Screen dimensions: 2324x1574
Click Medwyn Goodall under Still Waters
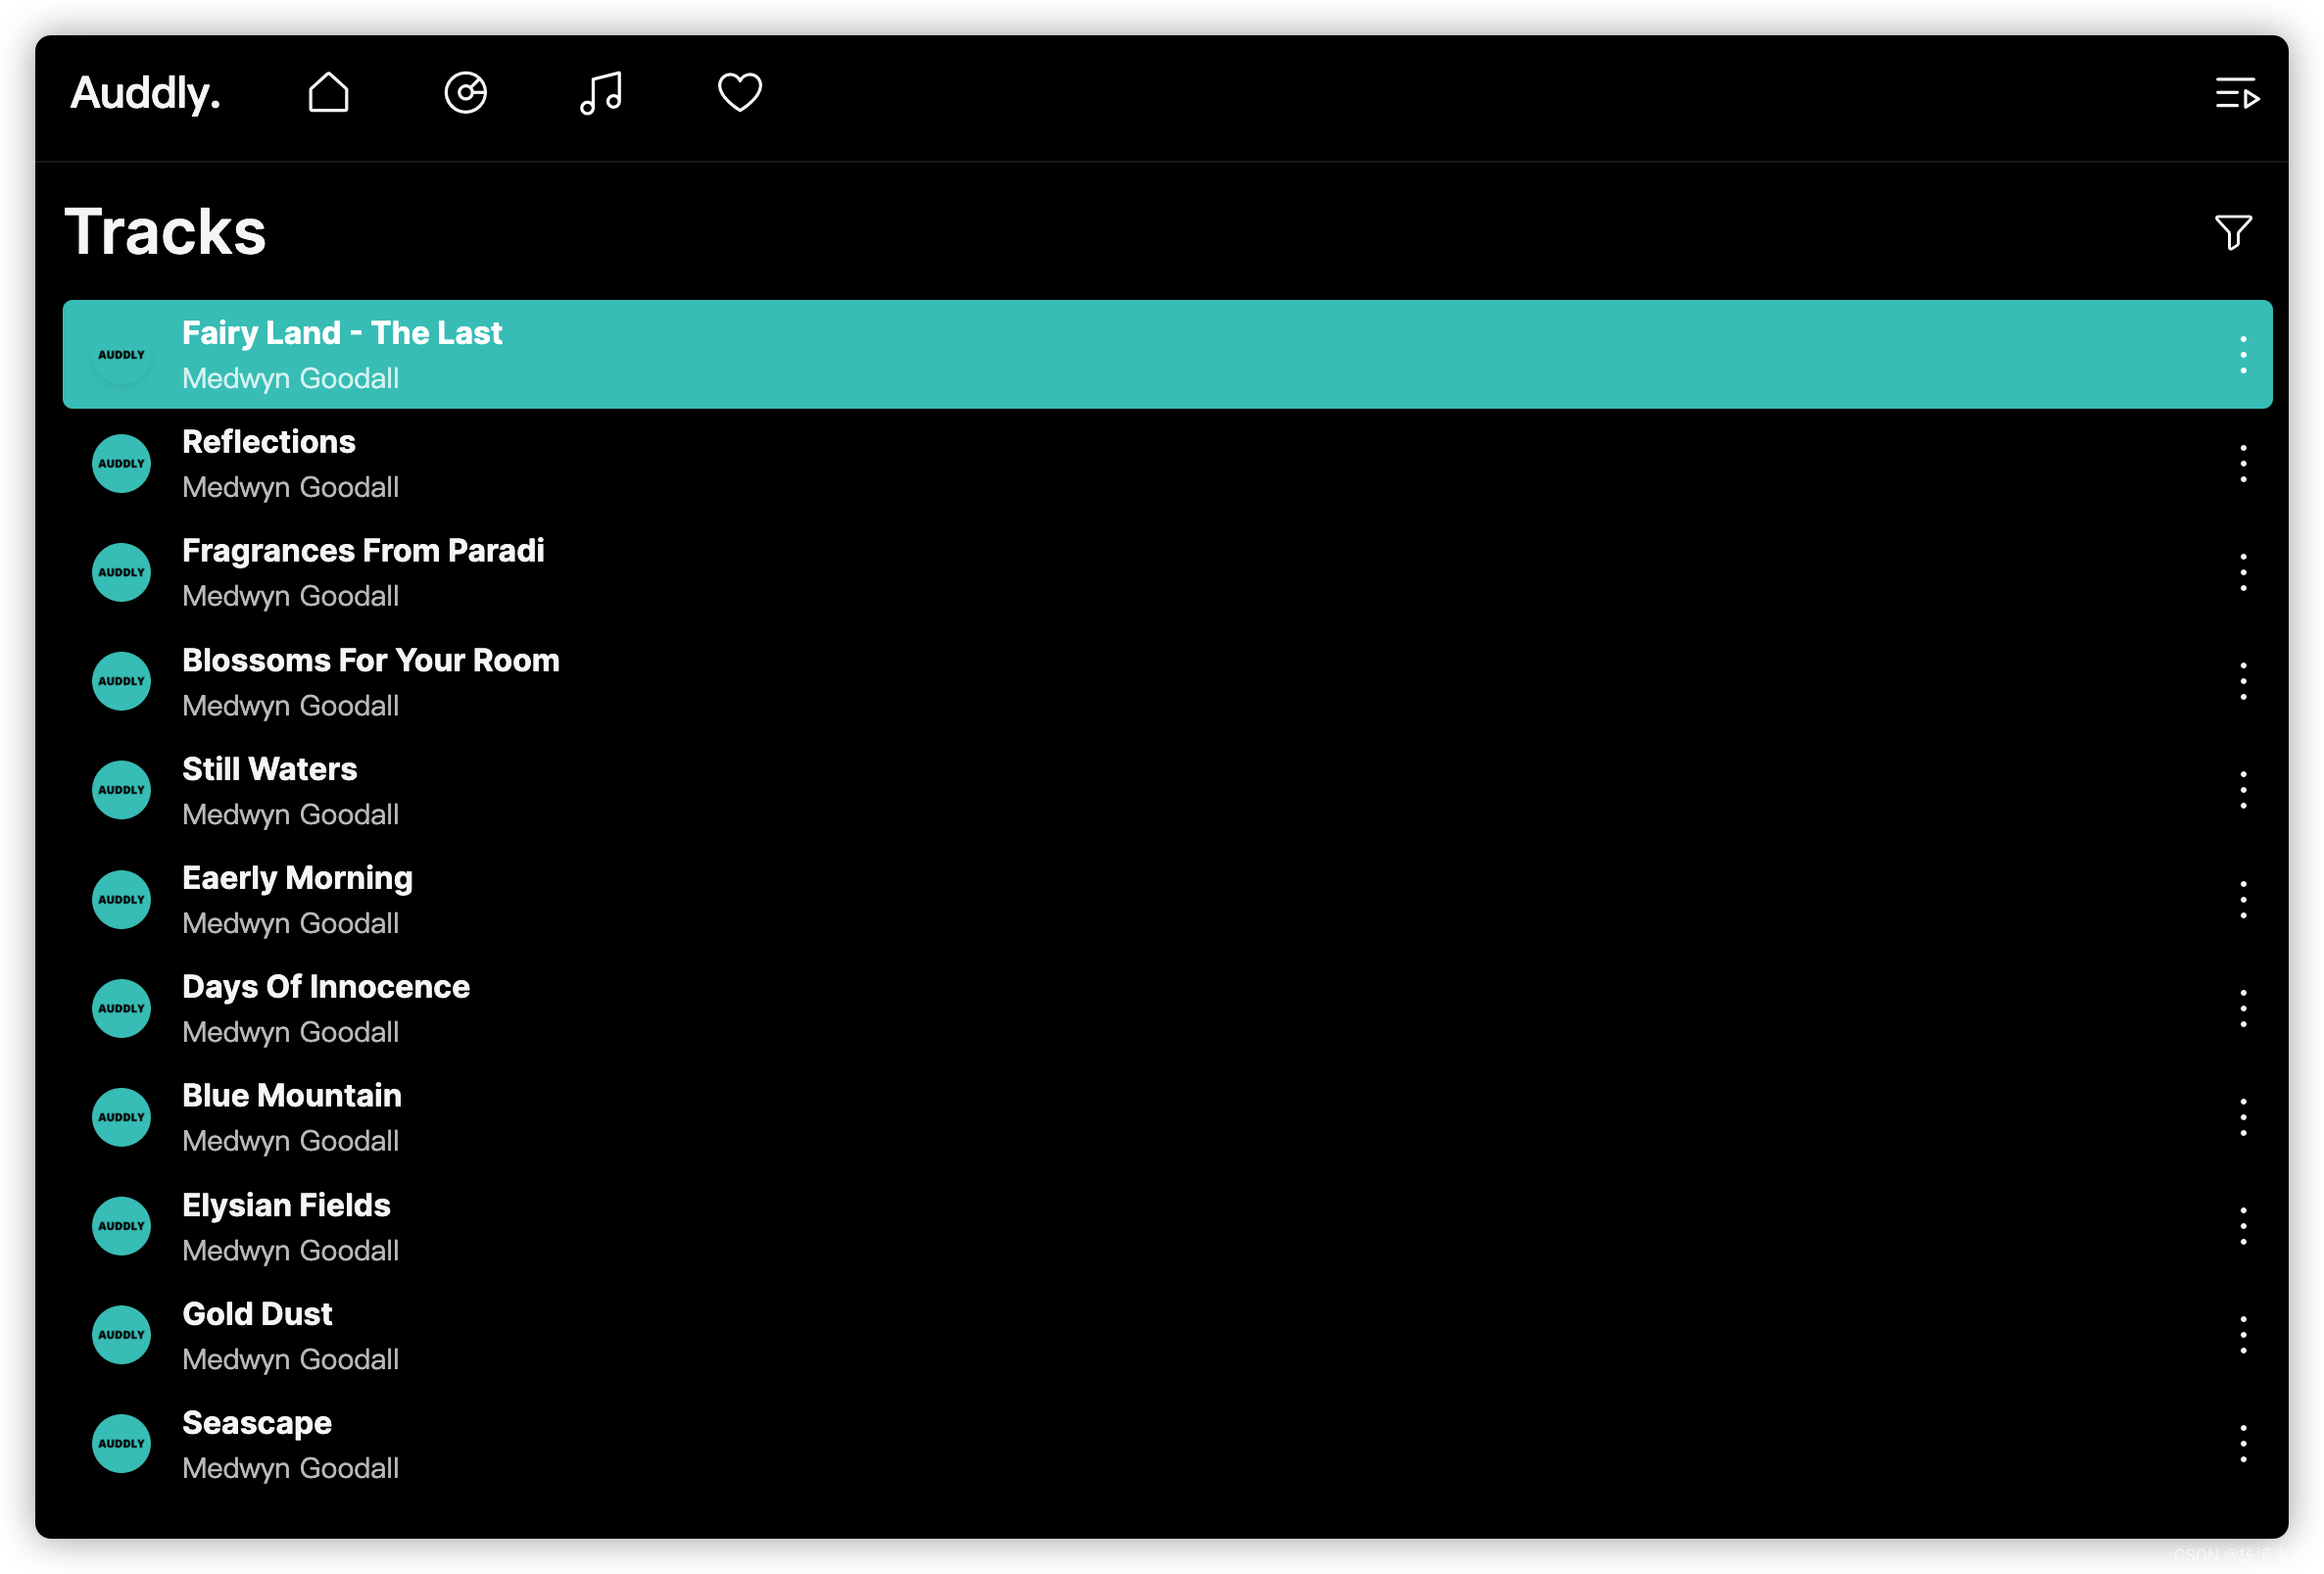[x=291, y=815]
